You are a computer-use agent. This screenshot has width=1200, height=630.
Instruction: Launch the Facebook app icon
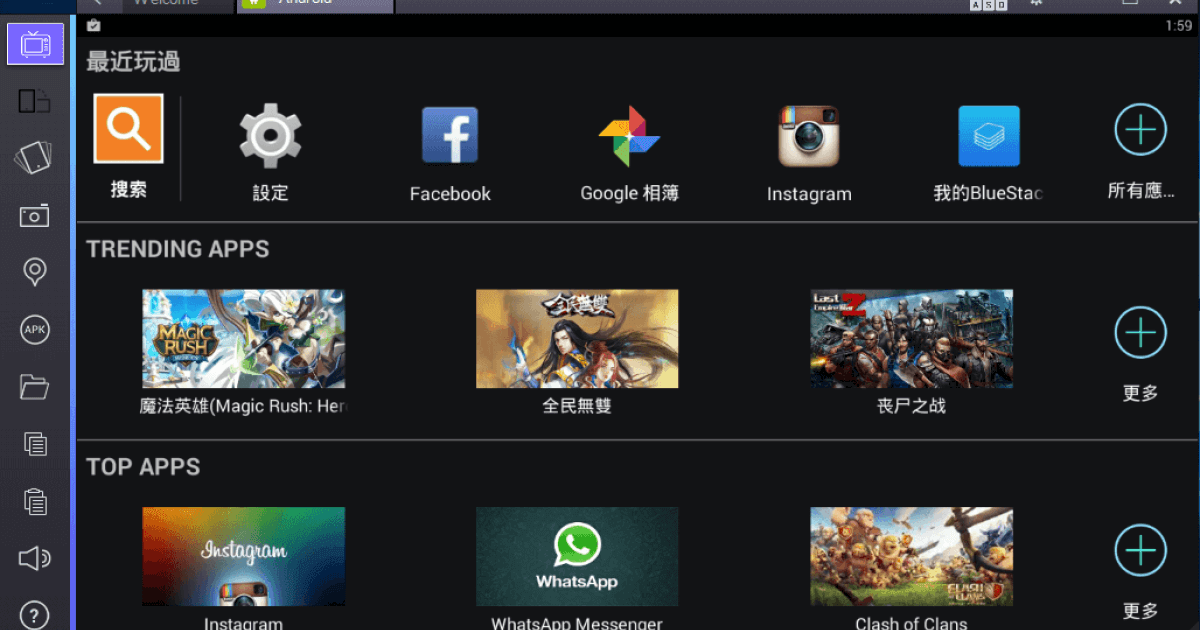[x=450, y=135]
